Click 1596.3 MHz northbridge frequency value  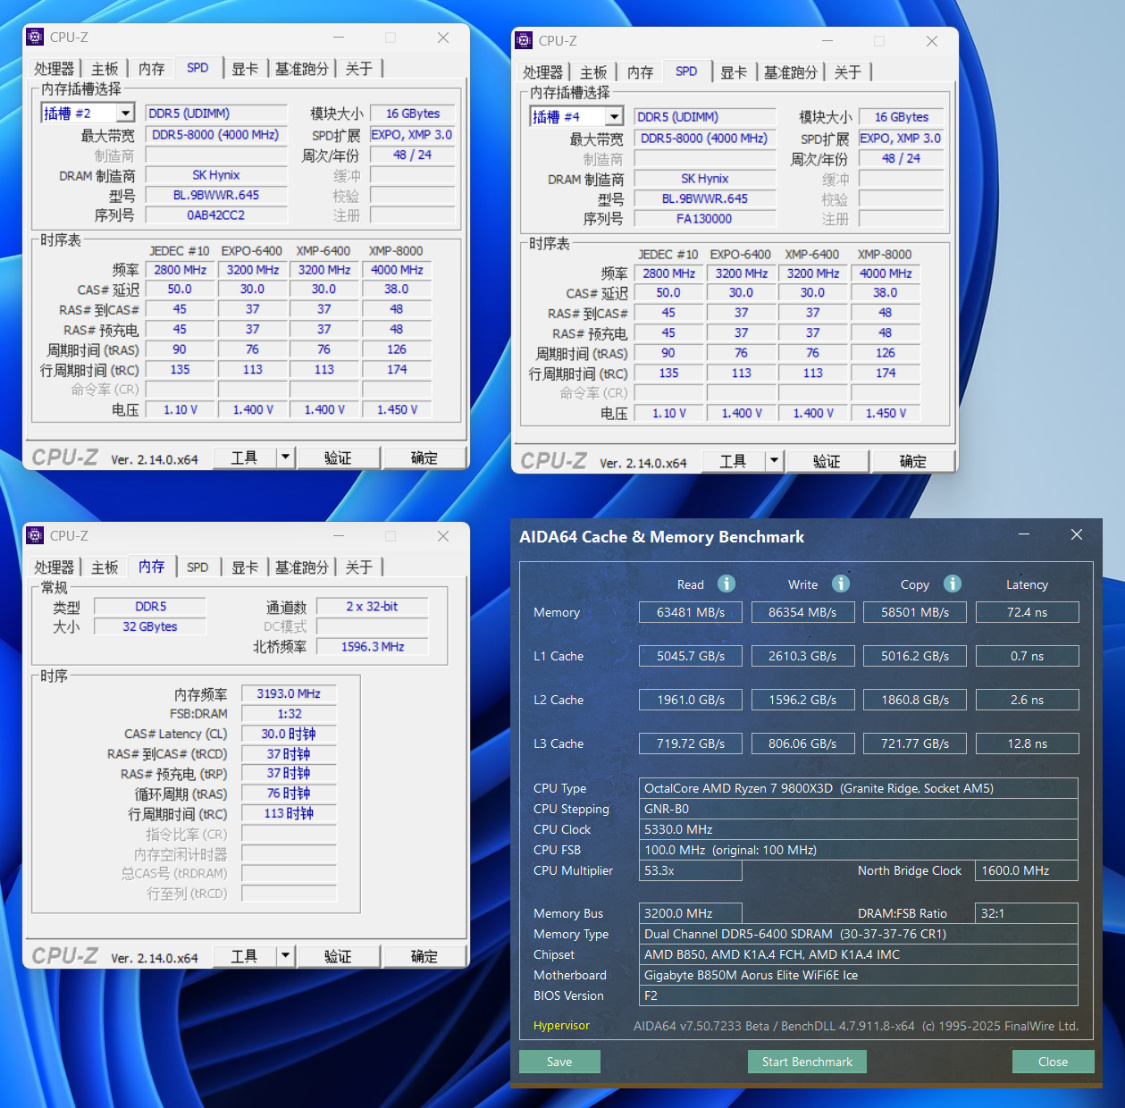coord(372,647)
